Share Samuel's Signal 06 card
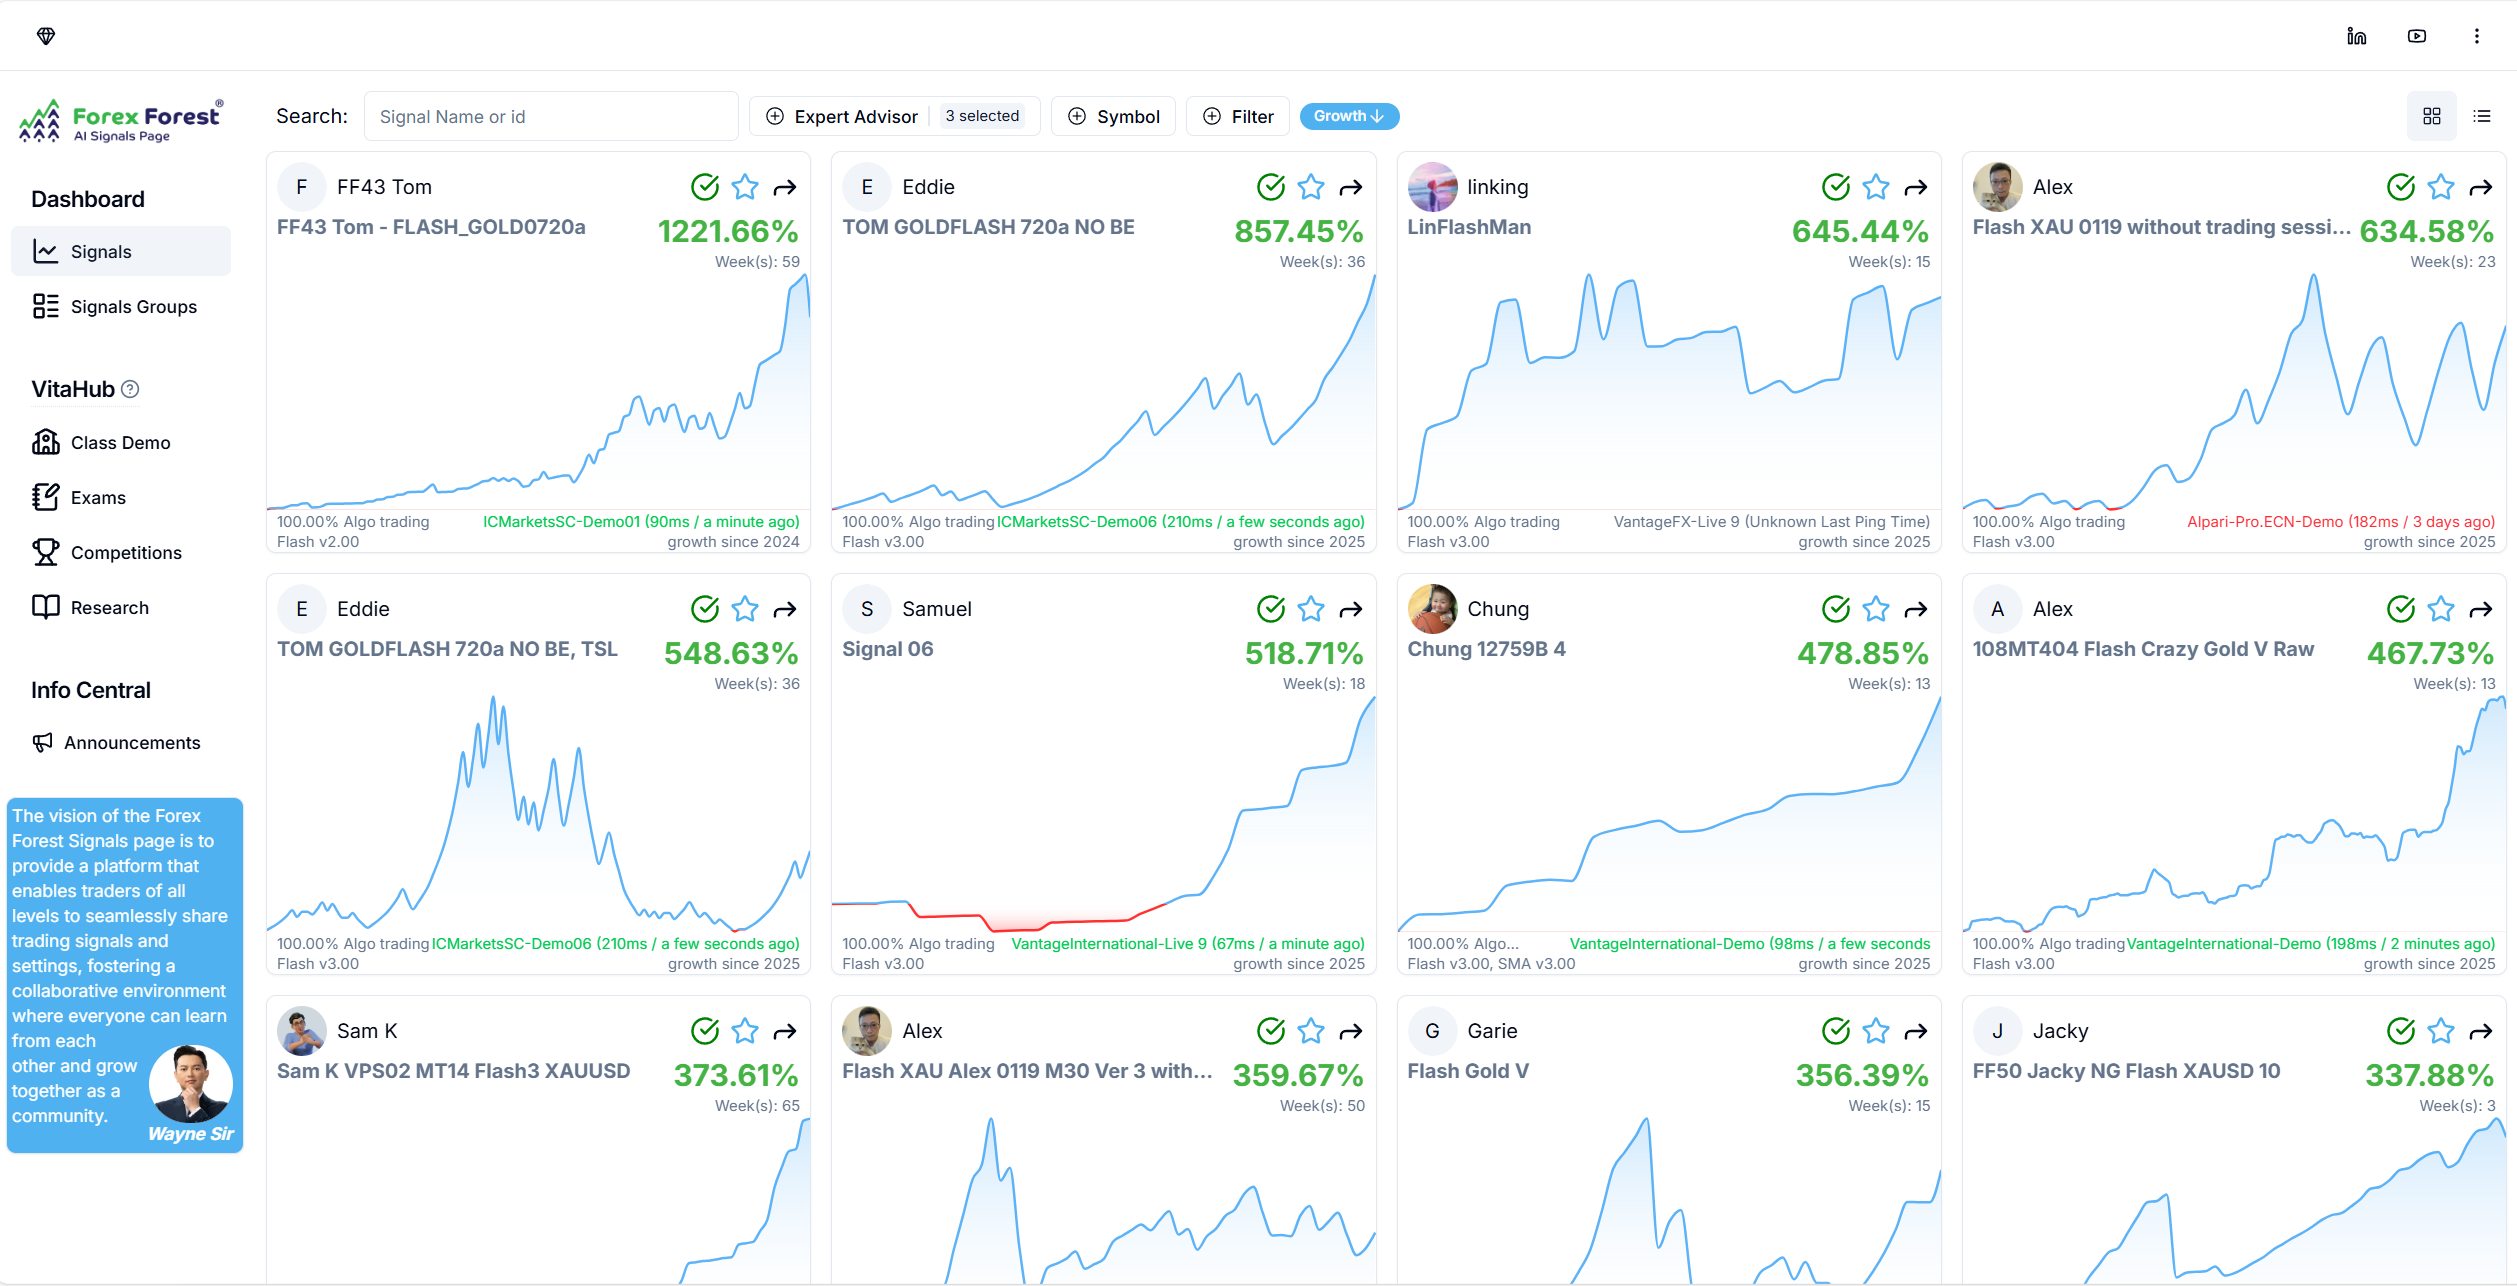The height and width of the screenshot is (1286, 2517). tap(1350, 609)
